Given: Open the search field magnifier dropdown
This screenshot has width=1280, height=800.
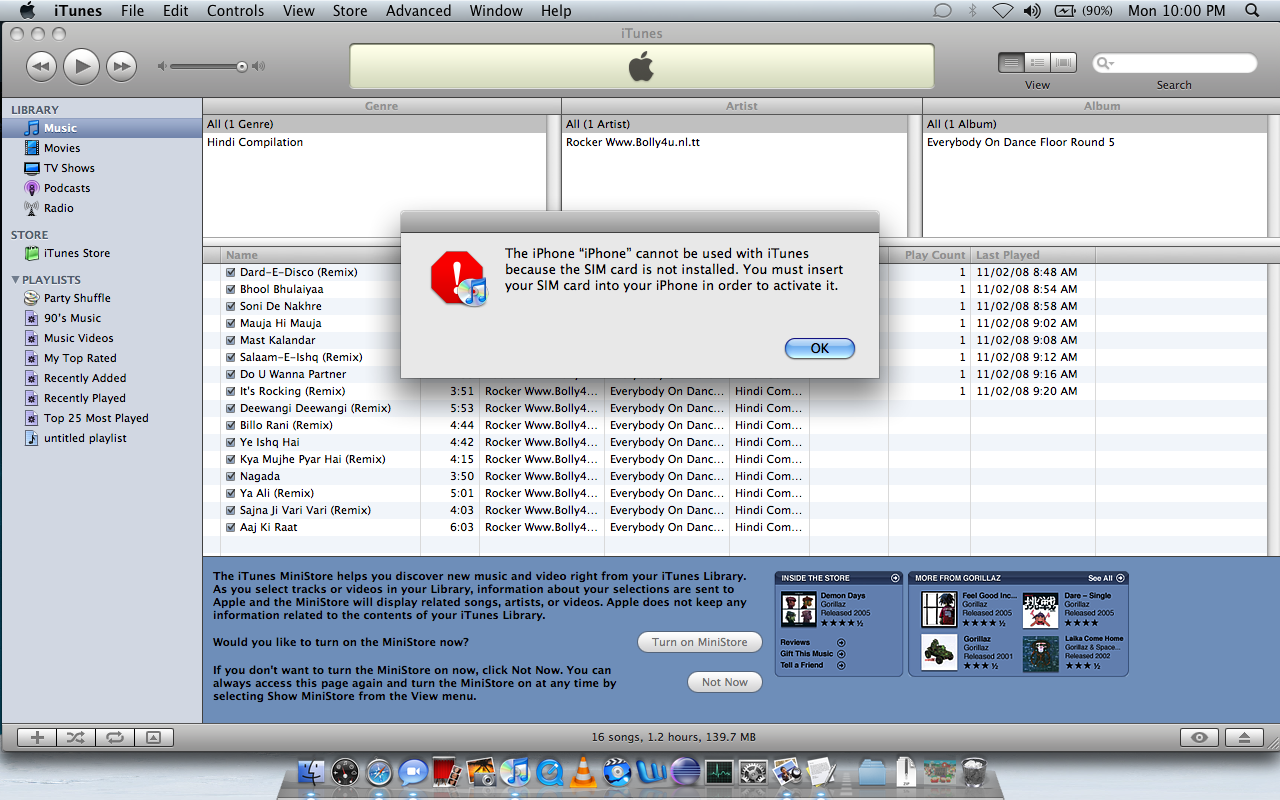Looking at the screenshot, I should (x=1105, y=63).
